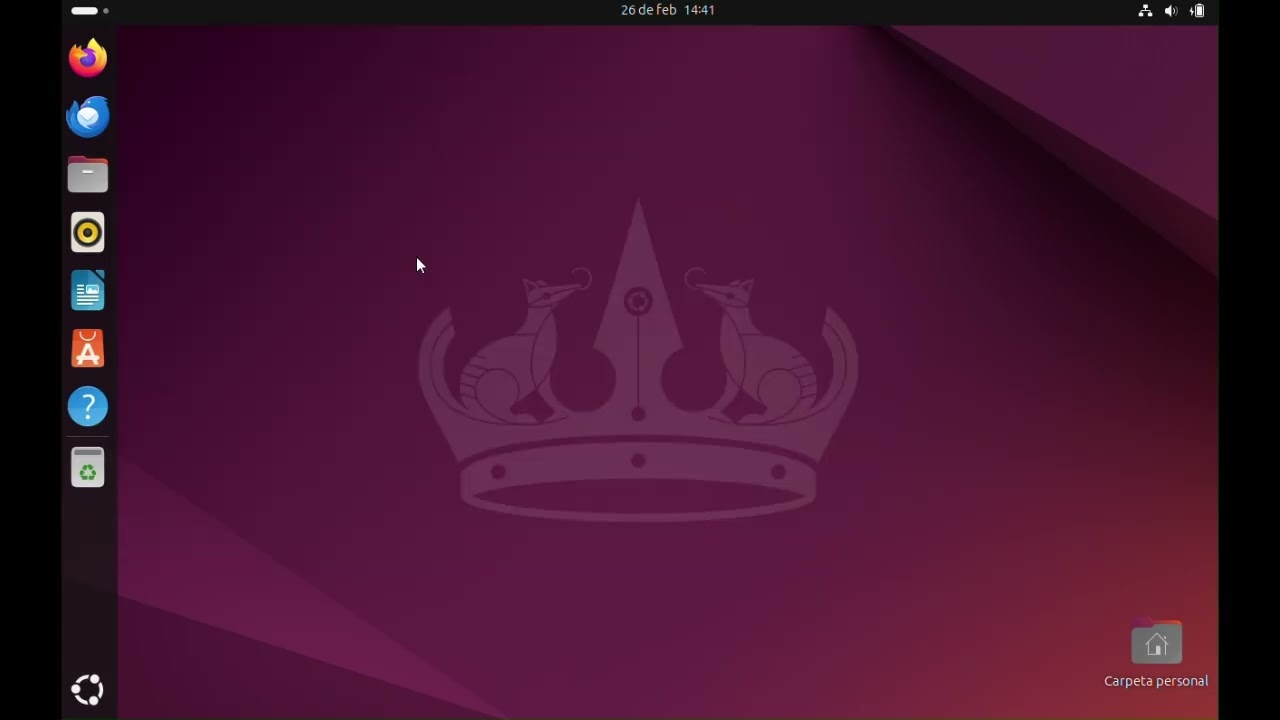1280x720 pixels.
Task: Open the calendar via 26 de feb 14:41 clock
Action: pyautogui.click(x=667, y=10)
